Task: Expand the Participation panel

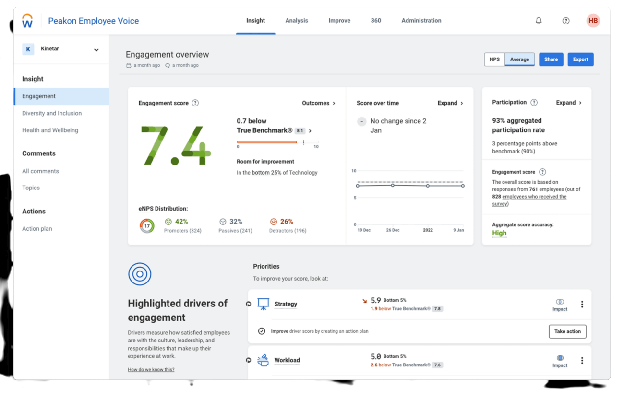Action: pos(568,102)
